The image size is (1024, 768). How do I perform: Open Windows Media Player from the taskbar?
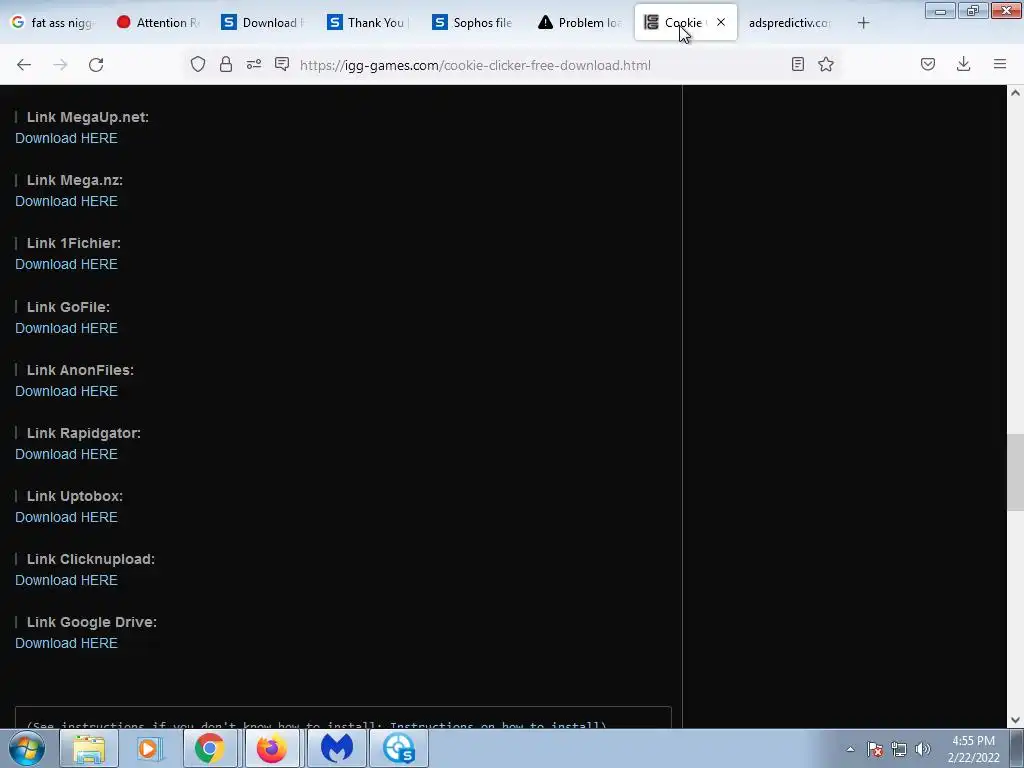click(150, 748)
